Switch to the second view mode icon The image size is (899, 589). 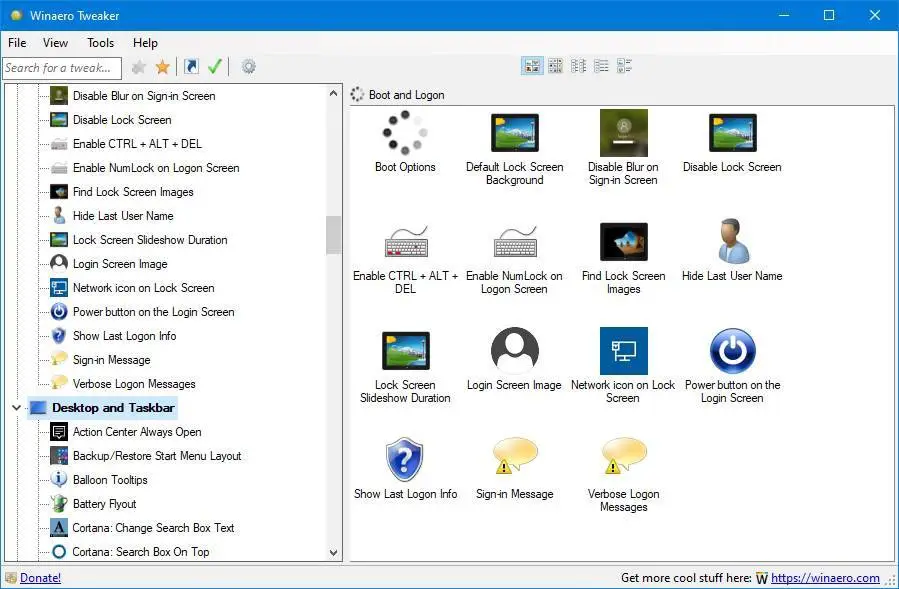(x=555, y=66)
